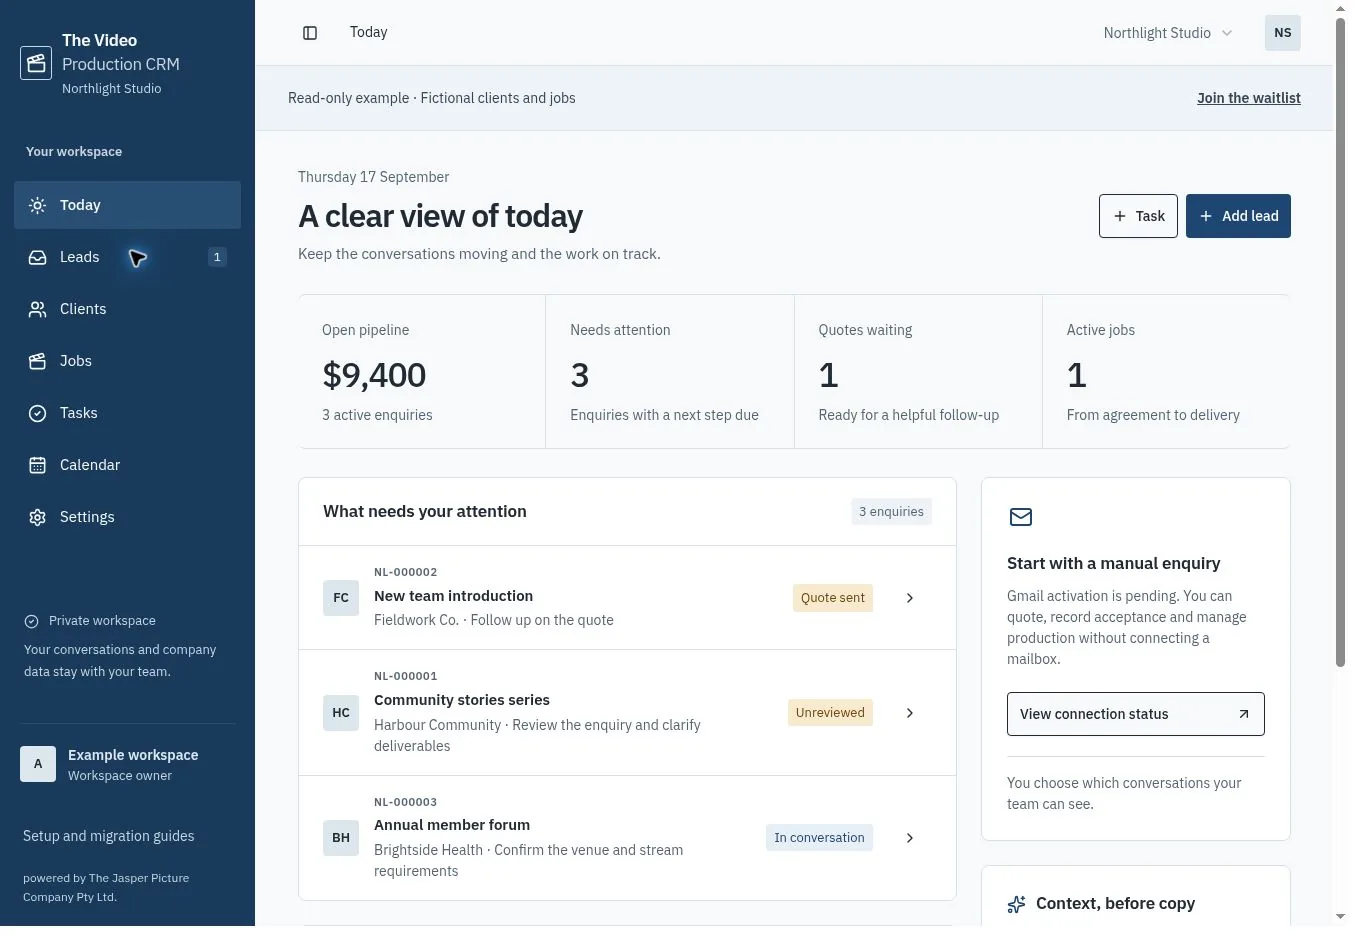Open the Northlight Studio workspace dropdown

pyautogui.click(x=1168, y=33)
